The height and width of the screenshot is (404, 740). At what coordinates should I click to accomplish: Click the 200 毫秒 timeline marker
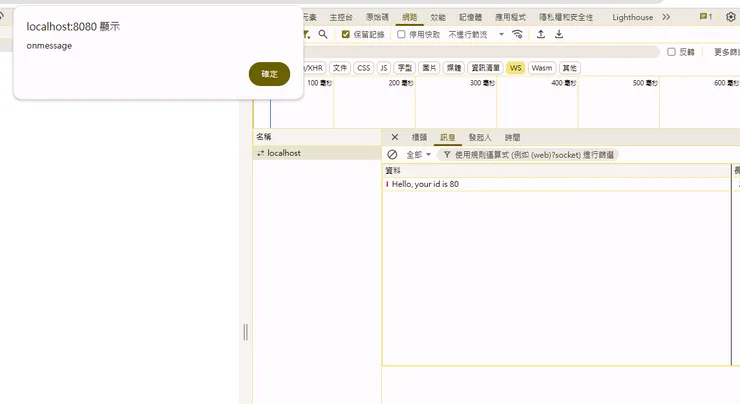[x=401, y=83]
